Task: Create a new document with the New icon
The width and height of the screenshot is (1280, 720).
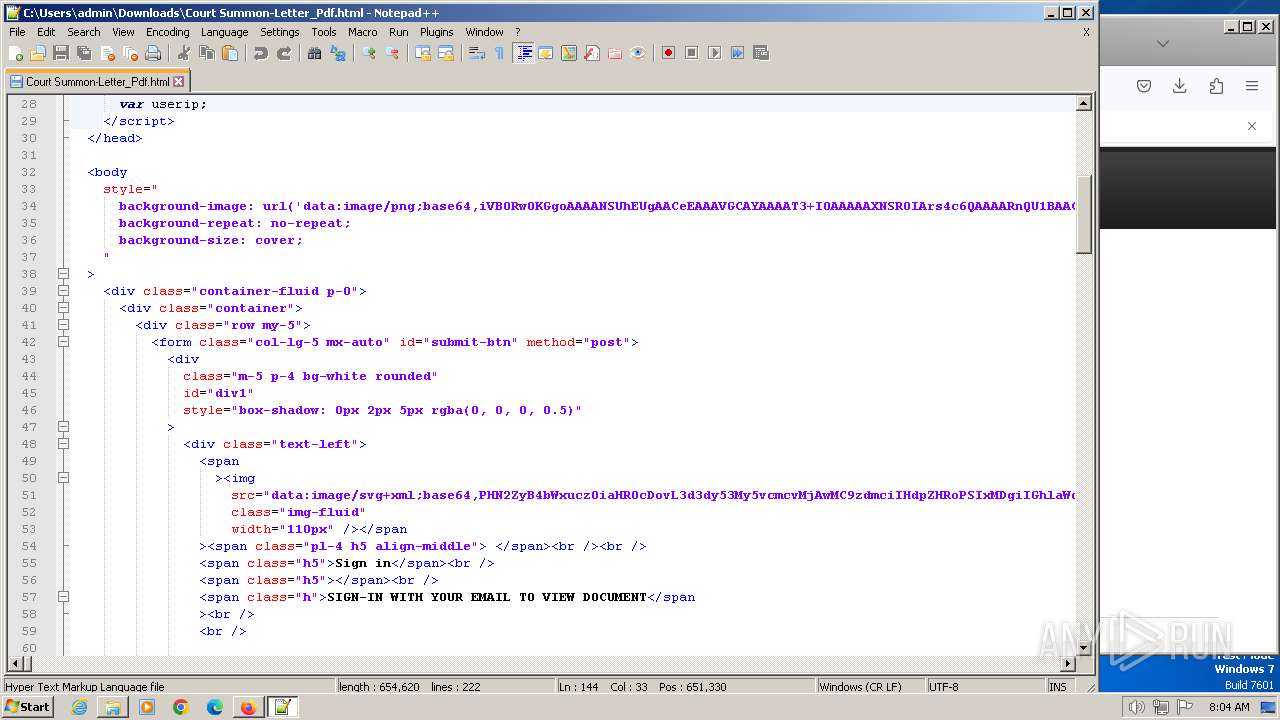Action: tap(16, 53)
